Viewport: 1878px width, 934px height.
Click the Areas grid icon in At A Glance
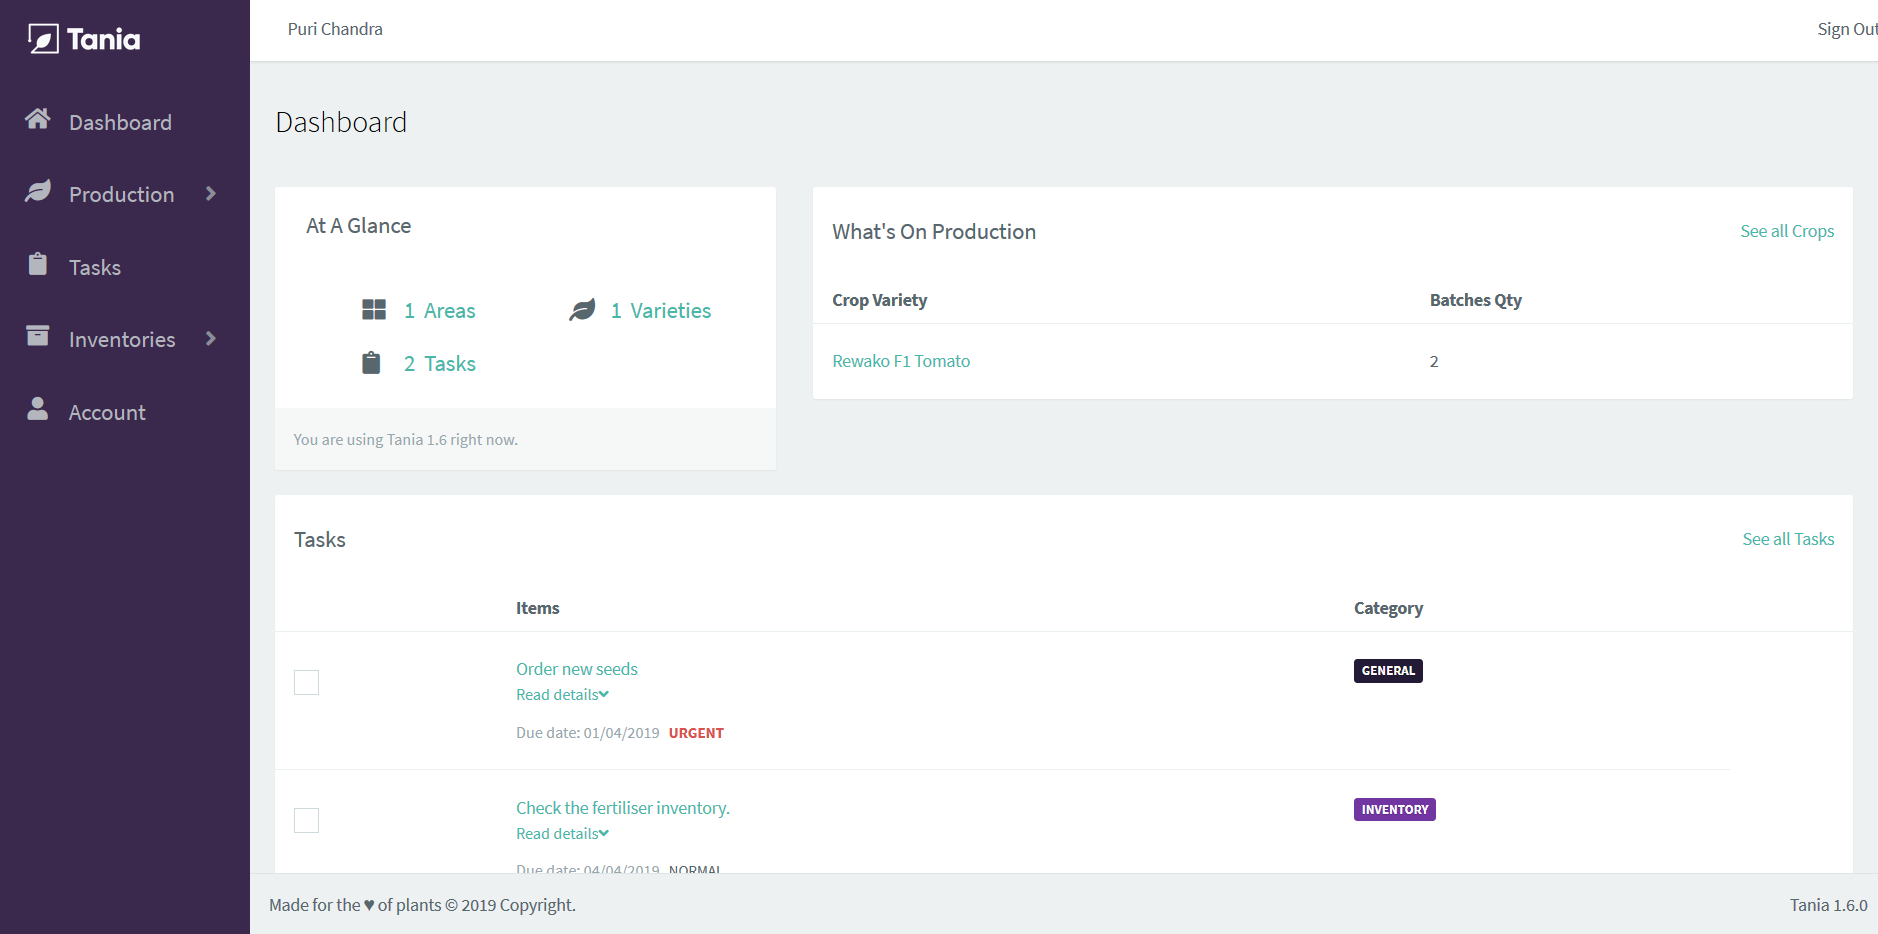point(372,310)
